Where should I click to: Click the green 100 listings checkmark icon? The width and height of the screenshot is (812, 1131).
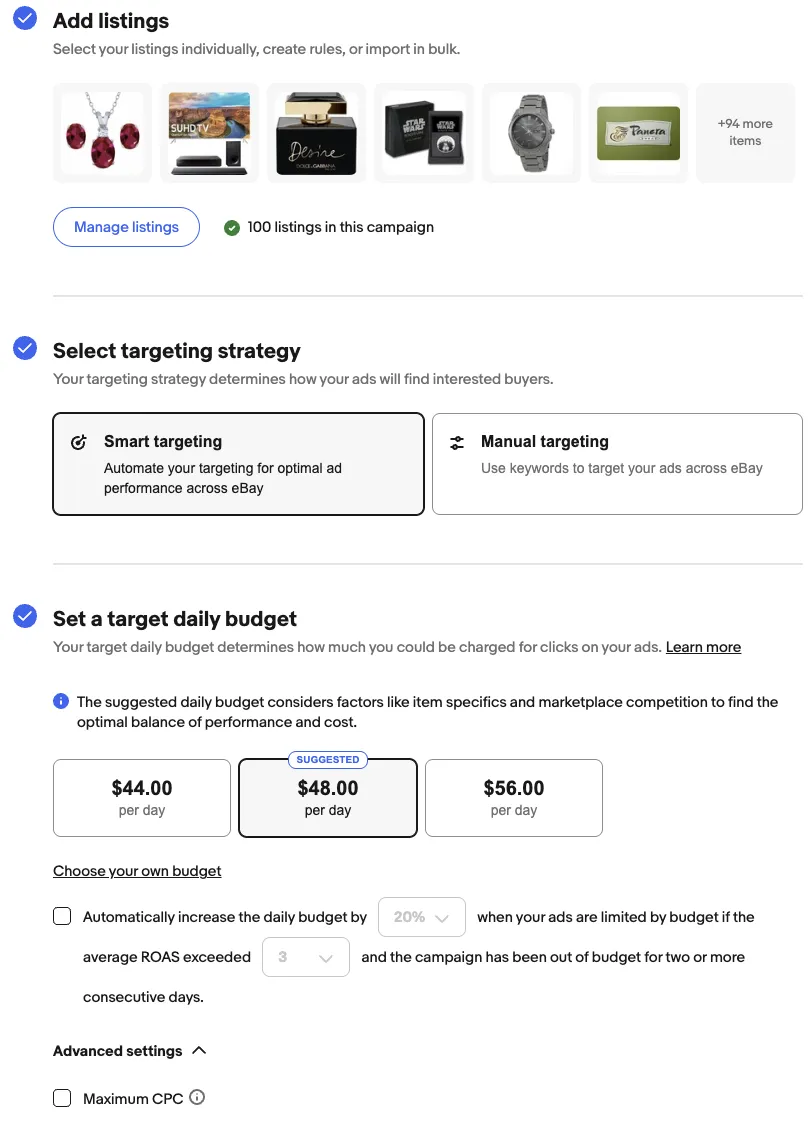pos(232,228)
